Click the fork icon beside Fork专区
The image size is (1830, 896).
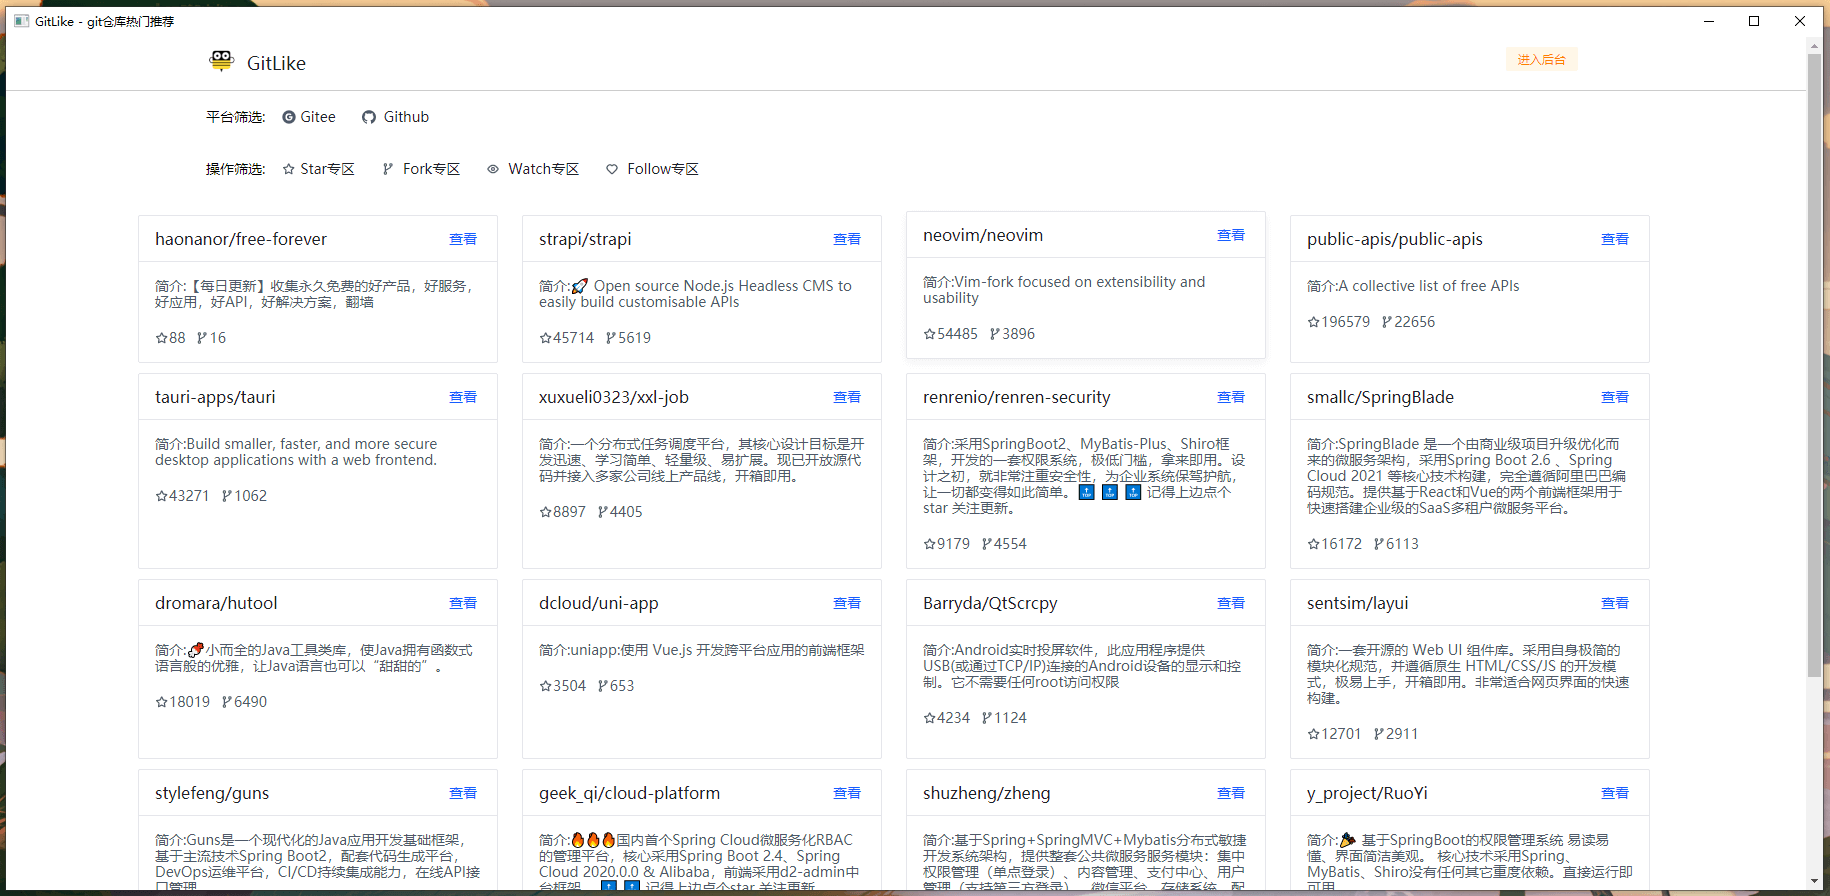(388, 169)
